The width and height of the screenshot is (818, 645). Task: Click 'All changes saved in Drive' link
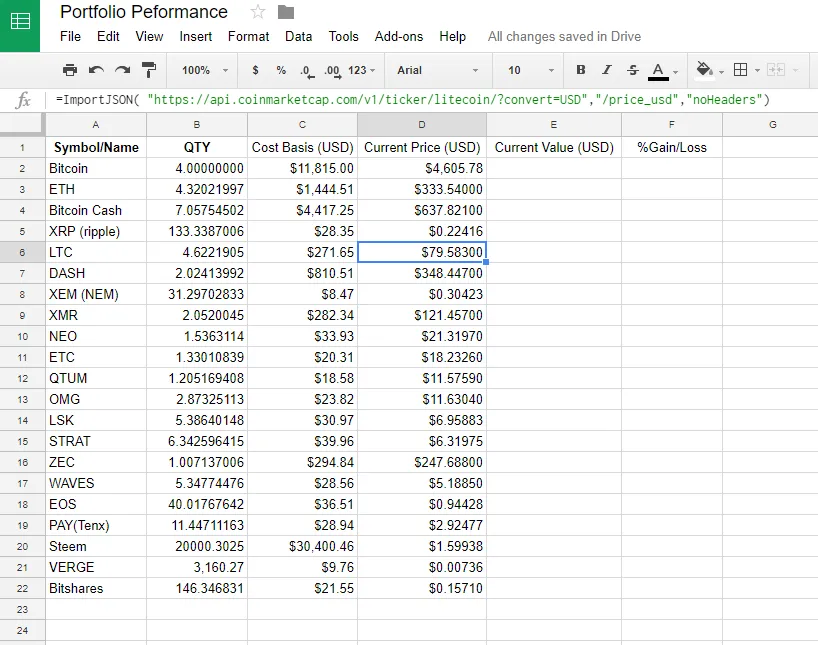pyautogui.click(x=564, y=37)
